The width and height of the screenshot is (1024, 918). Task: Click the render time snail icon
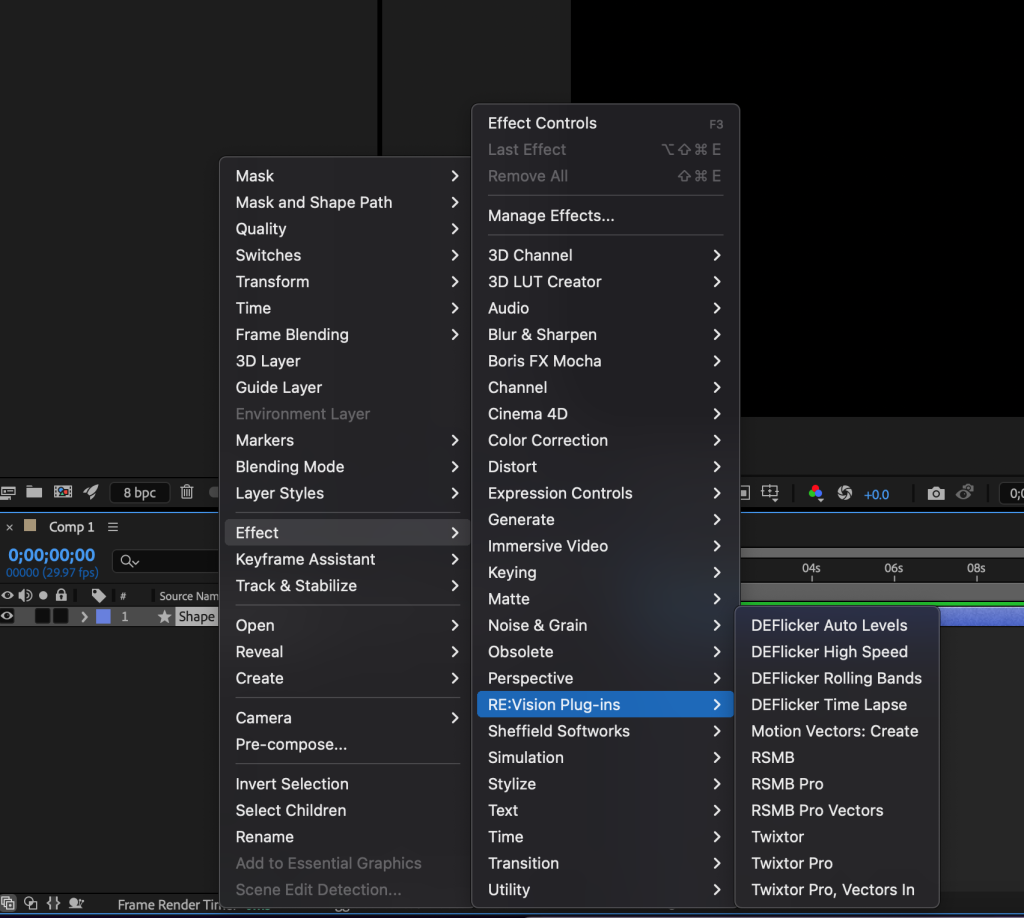click(76, 903)
